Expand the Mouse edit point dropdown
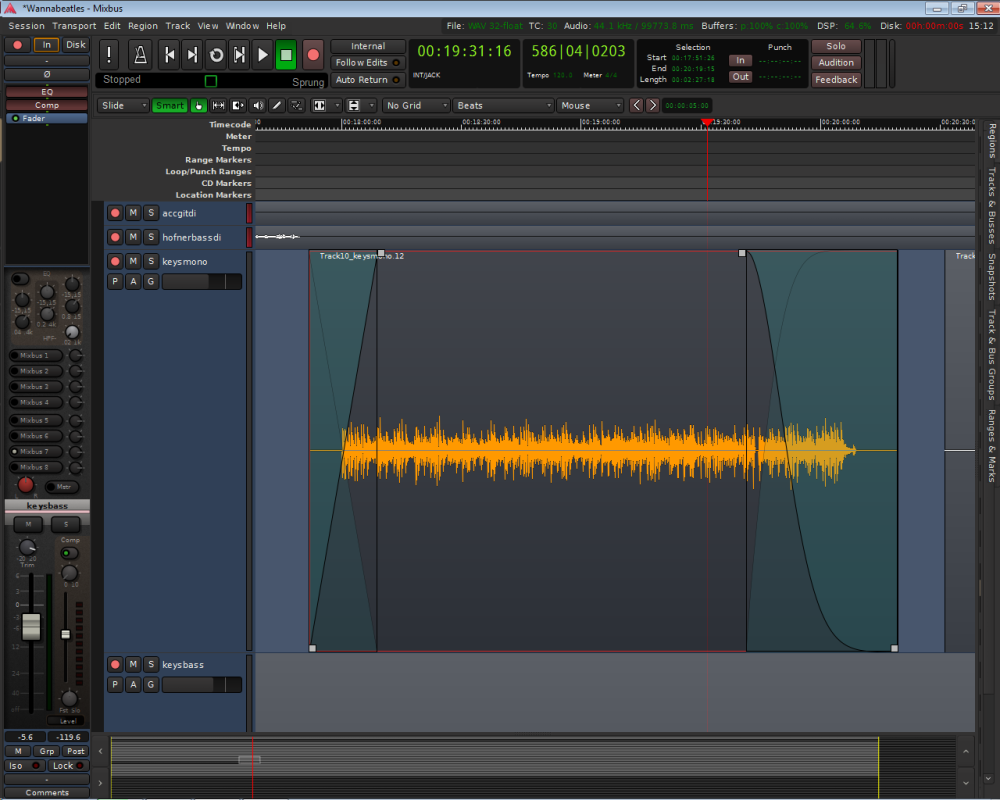1000x800 pixels. (589, 105)
